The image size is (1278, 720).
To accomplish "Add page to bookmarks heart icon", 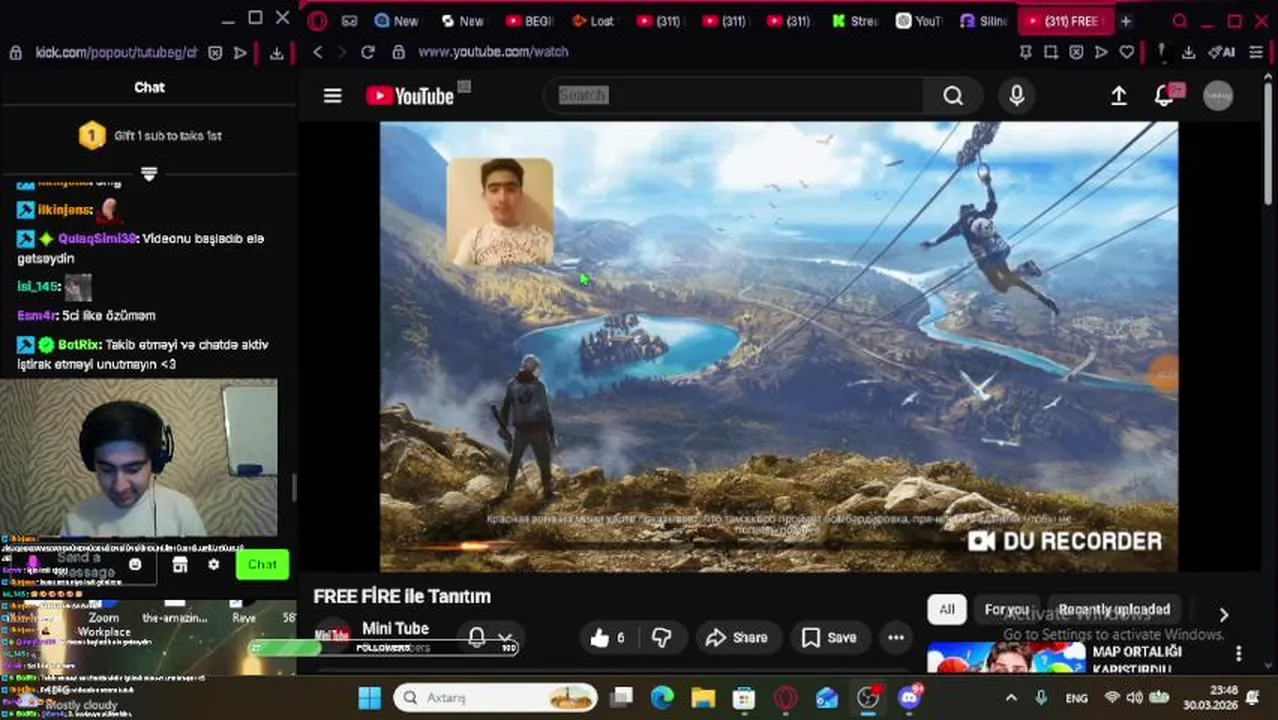I will click(1127, 52).
